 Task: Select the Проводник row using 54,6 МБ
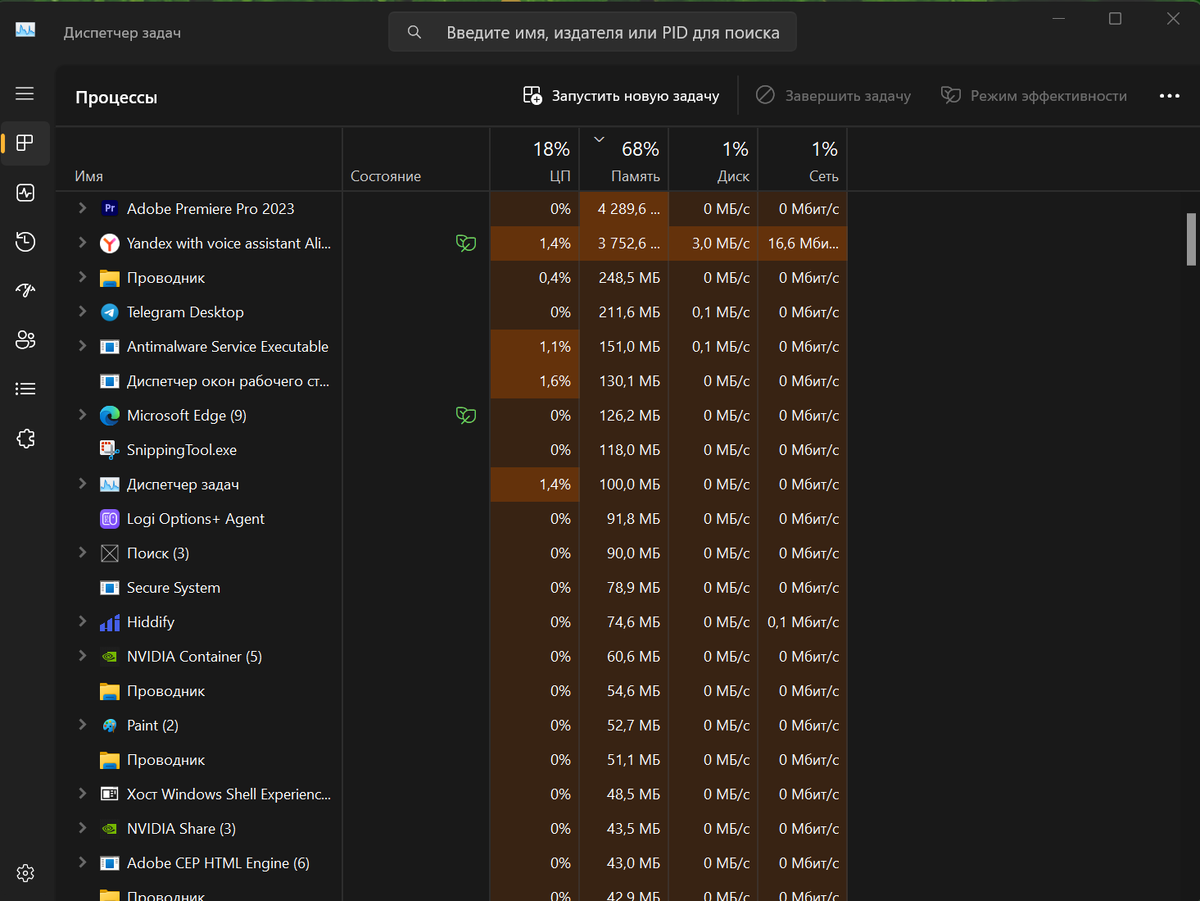pyautogui.click(x=452, y=691)
